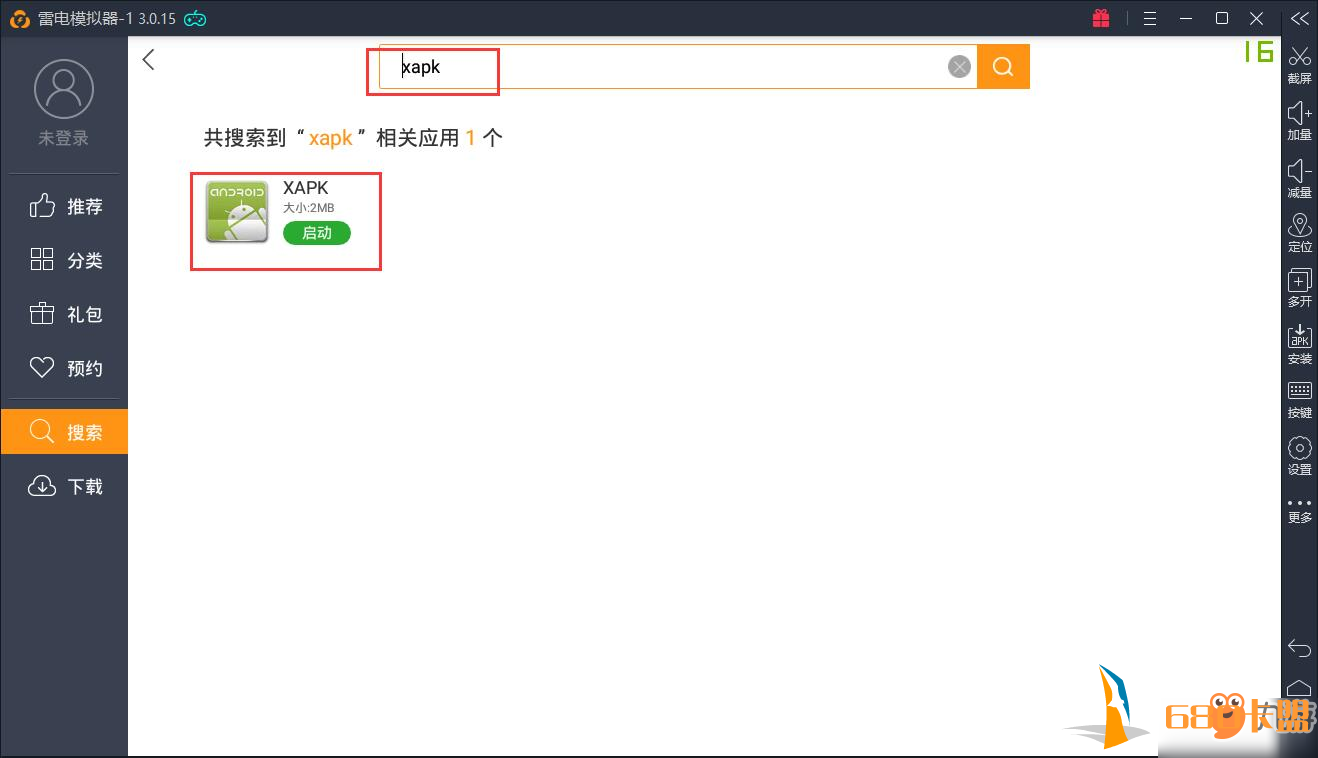Click the 未登录 not-logged-in label
The width and height of the screenshot is (1318, 758).
click(x=63, y=138)
